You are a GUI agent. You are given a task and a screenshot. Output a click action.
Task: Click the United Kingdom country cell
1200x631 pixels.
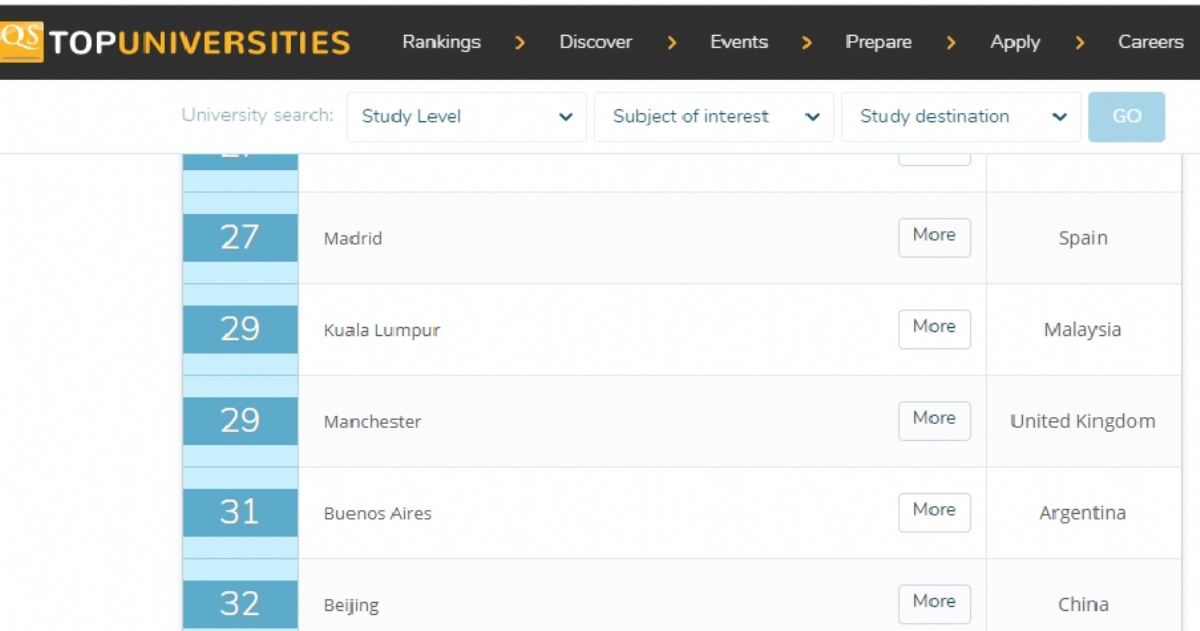(x=1083, y=421)
